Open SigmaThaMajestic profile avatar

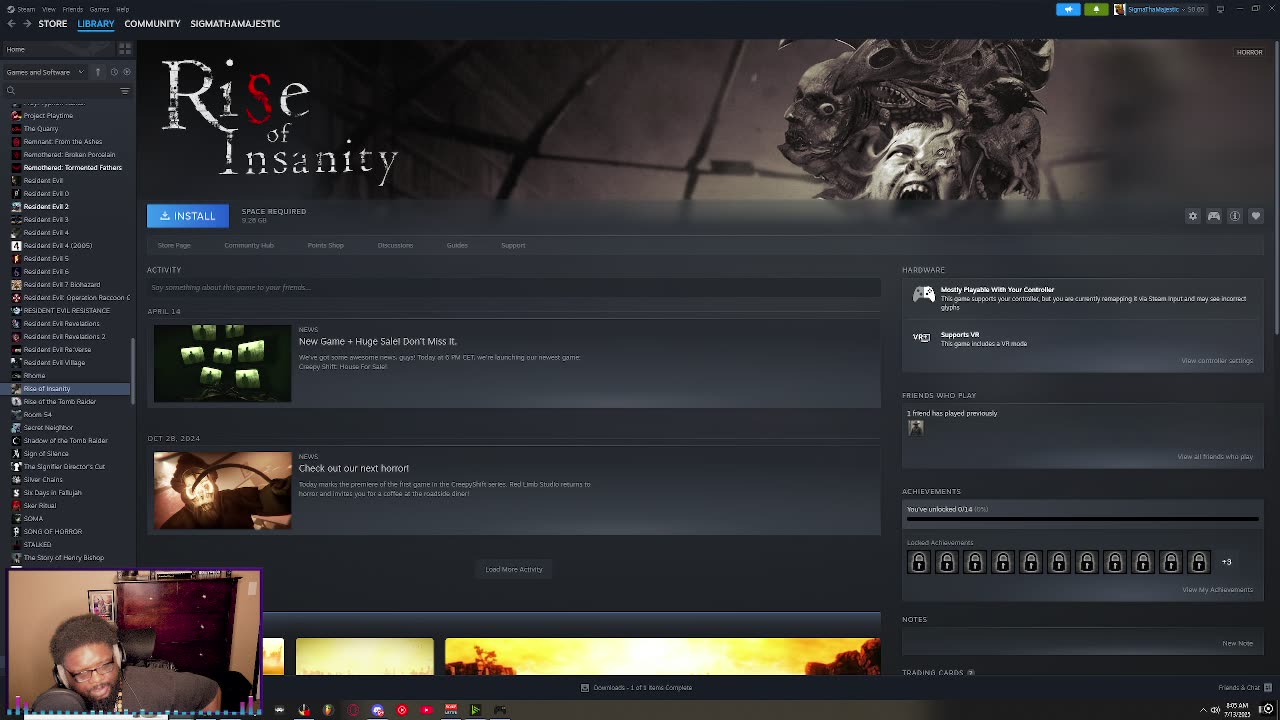(1120, 9)
